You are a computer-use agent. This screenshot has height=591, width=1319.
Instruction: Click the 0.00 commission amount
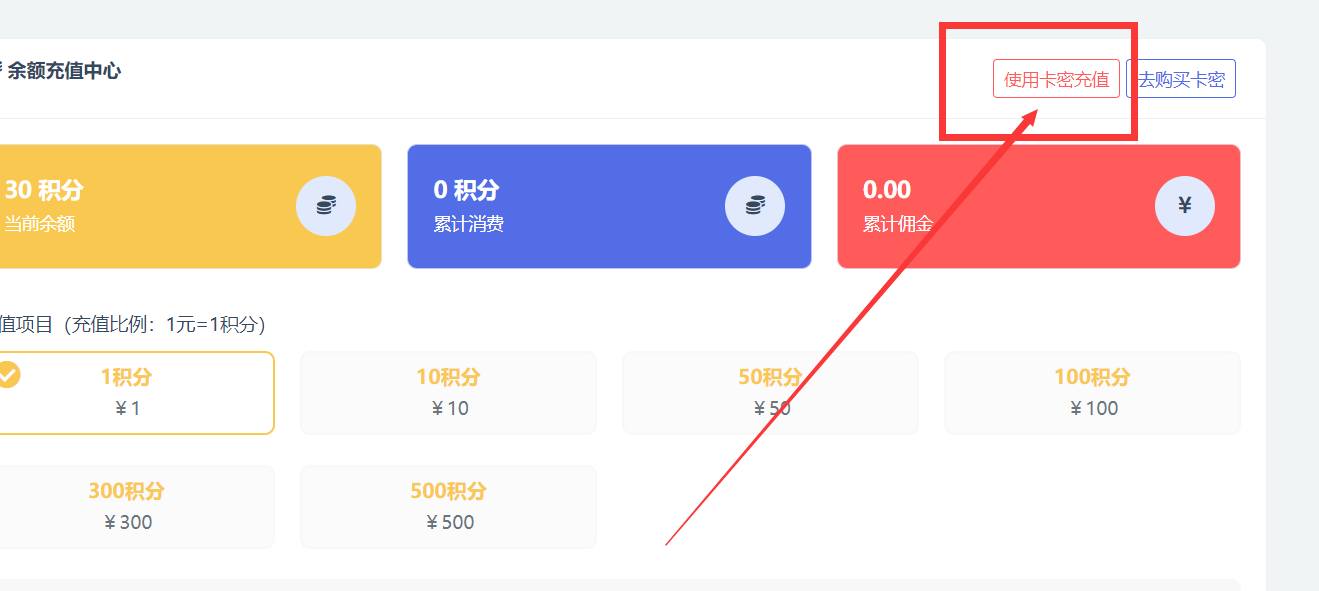click(x=887, y=190)
